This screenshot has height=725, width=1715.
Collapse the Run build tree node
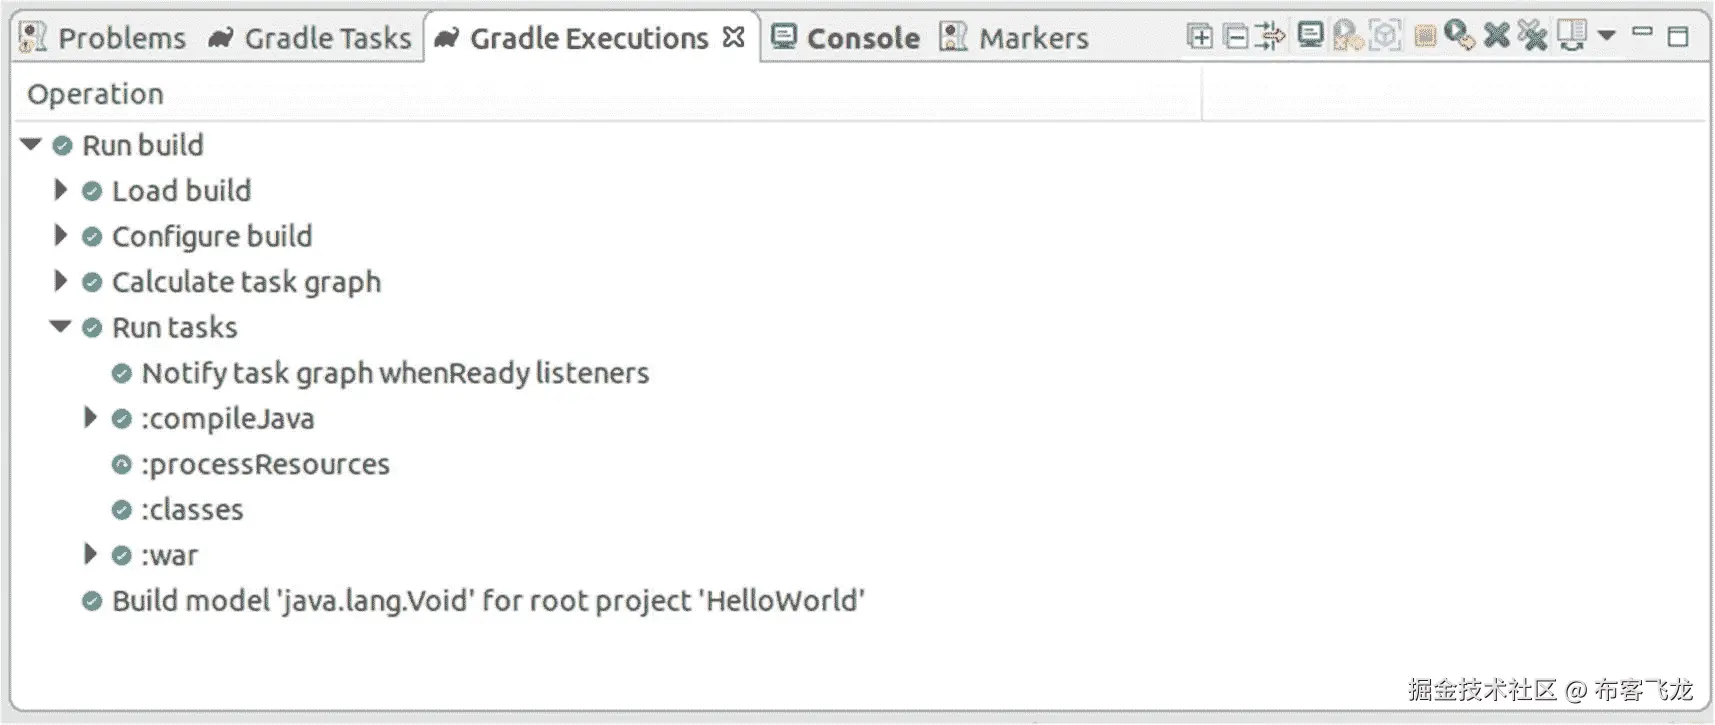pyautogui.click(x=31, y=145)
